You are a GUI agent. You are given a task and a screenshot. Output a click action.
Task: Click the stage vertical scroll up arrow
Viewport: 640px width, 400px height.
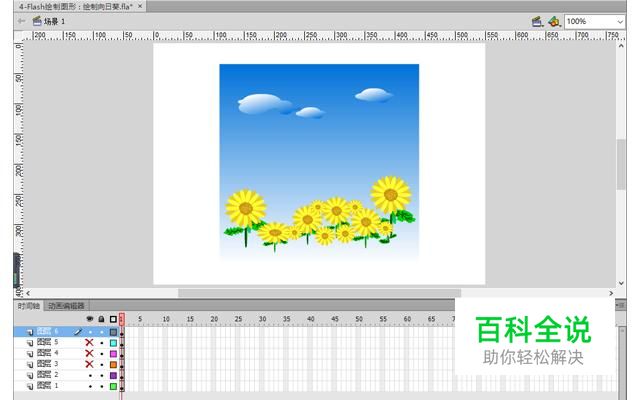621,46
